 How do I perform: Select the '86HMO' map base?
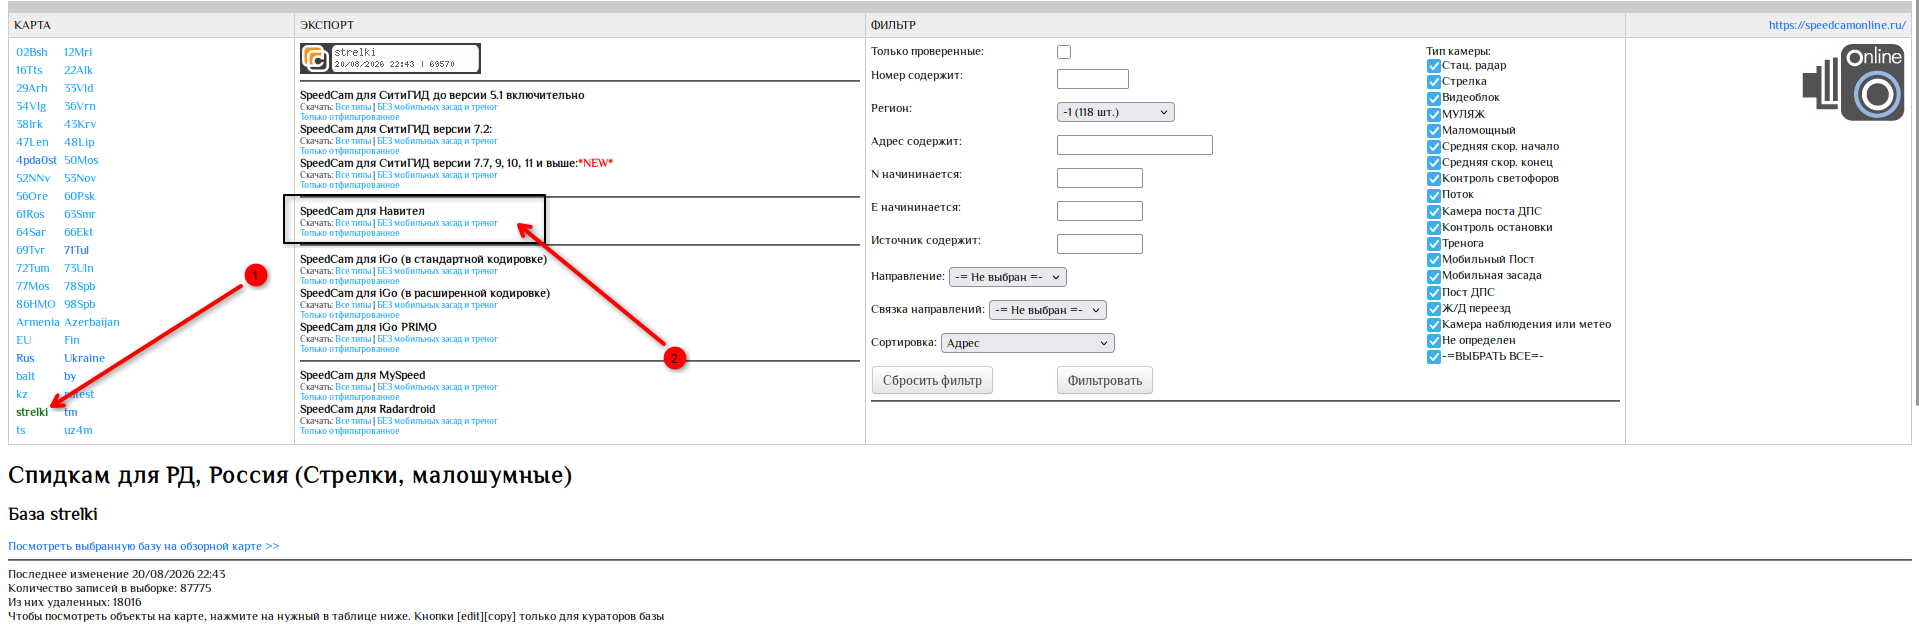click(36, 304)
